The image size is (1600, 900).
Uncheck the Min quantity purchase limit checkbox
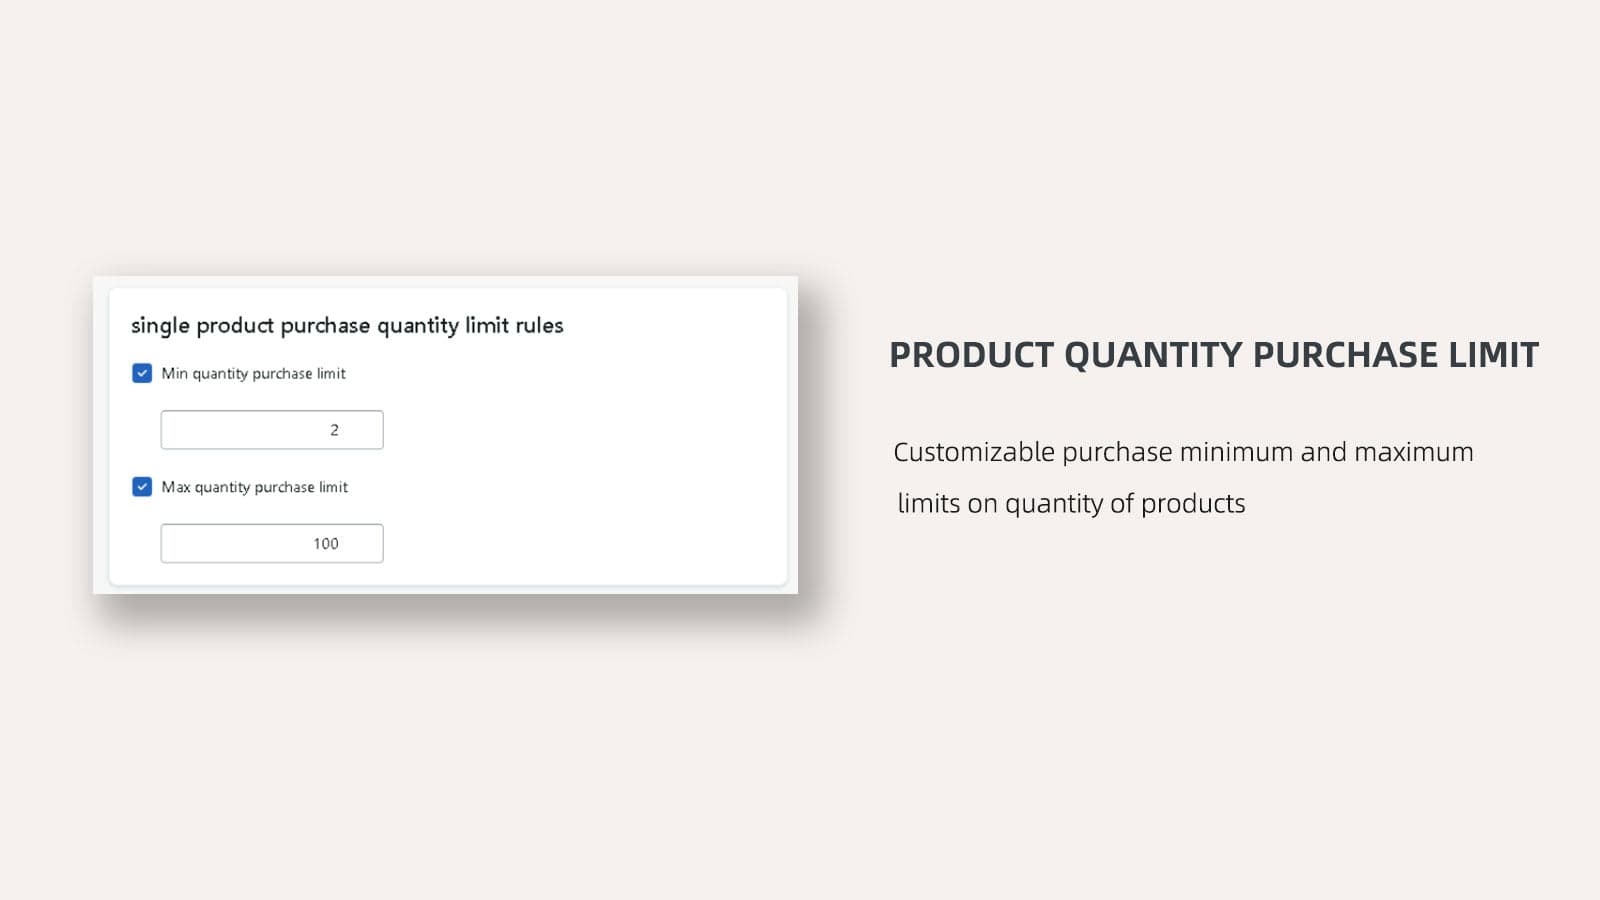pos(142,373)
